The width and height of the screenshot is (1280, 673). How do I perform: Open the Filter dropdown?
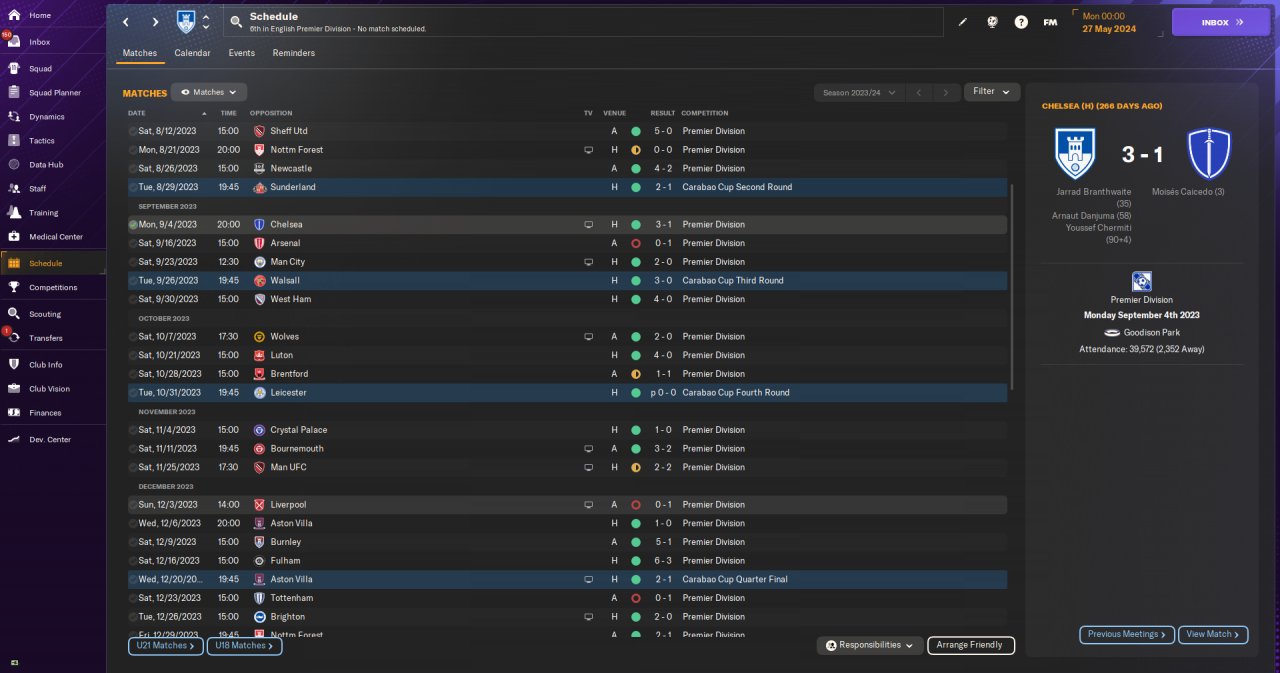(992, 91)
